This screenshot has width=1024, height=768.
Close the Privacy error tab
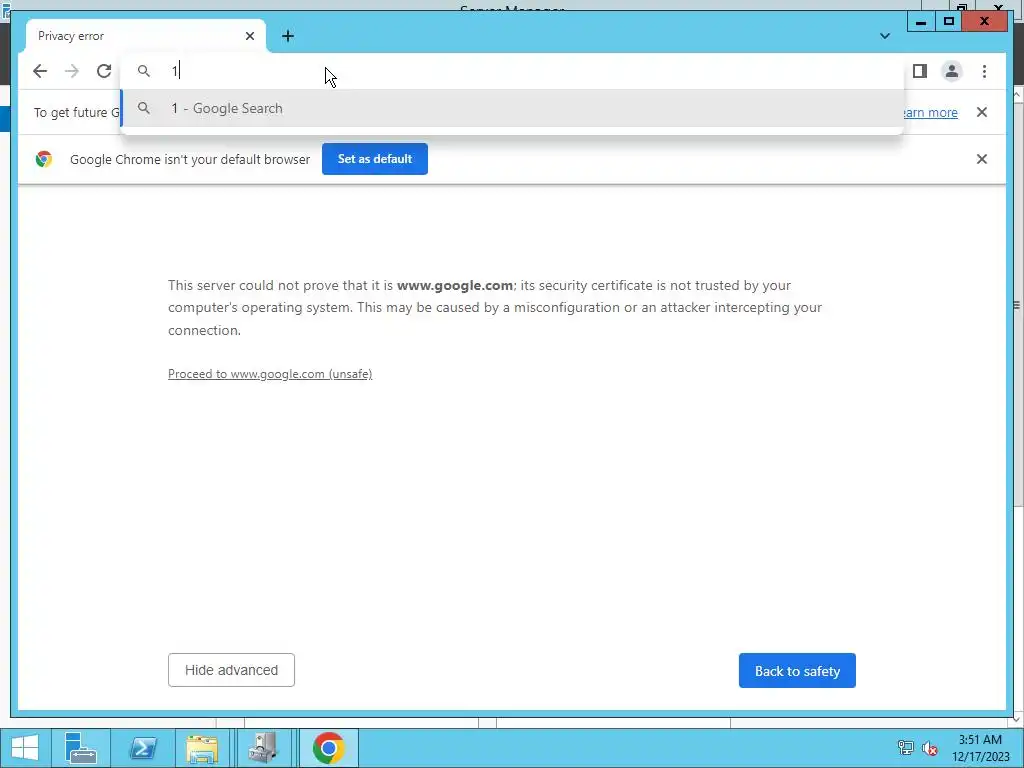coord(250,36)
